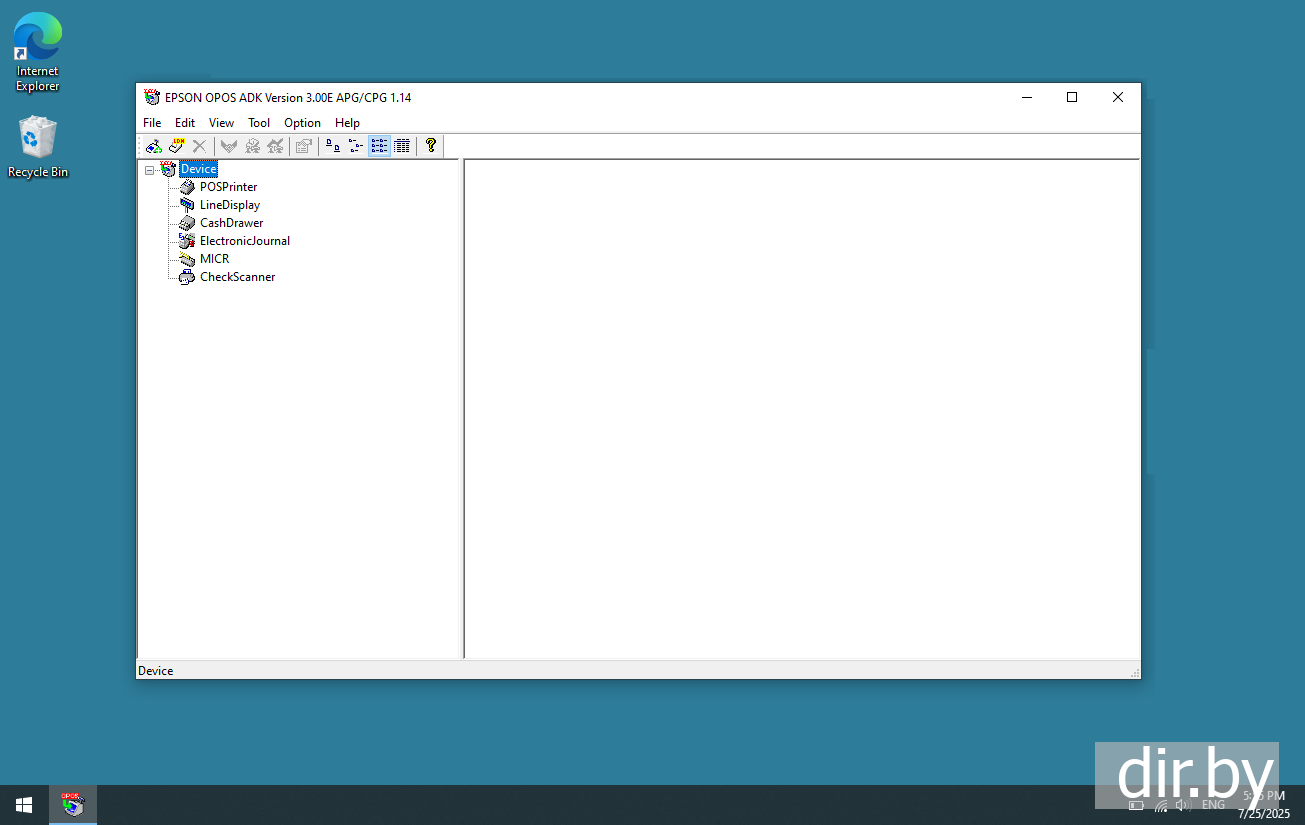Viewport: 1305px width, 825px height.
Task: Click the Add New Device toolbar icon
Action: pos(154,146)
